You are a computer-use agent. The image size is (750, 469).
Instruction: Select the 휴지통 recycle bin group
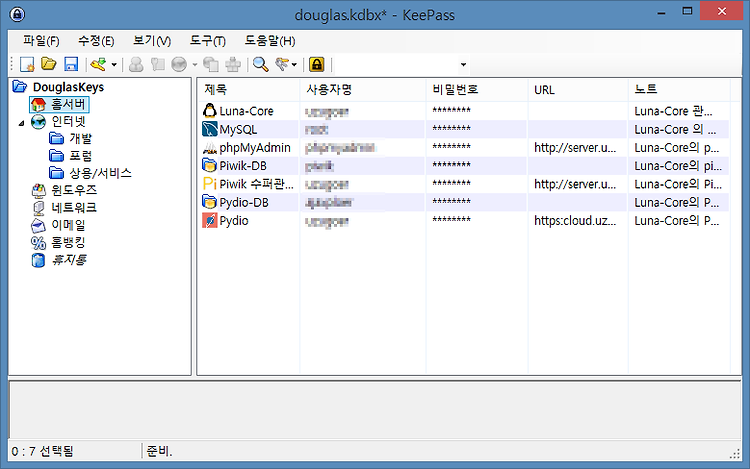pos(69,260)
